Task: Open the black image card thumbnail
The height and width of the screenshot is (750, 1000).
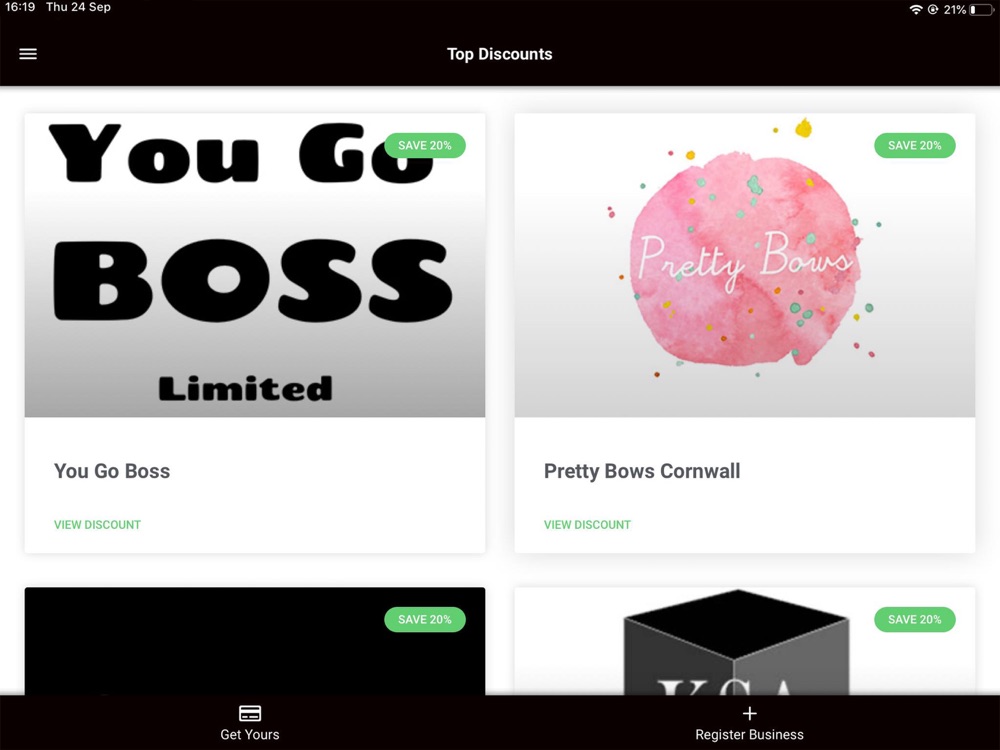Action: coord(254,642)
